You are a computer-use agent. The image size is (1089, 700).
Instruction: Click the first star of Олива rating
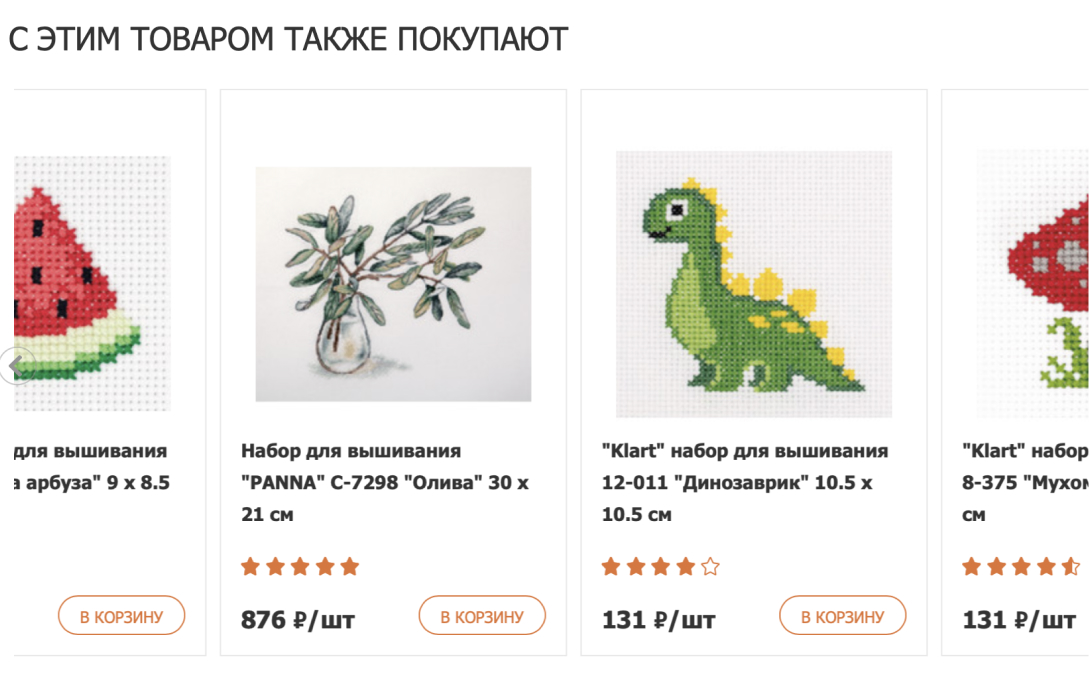point(251,567)
